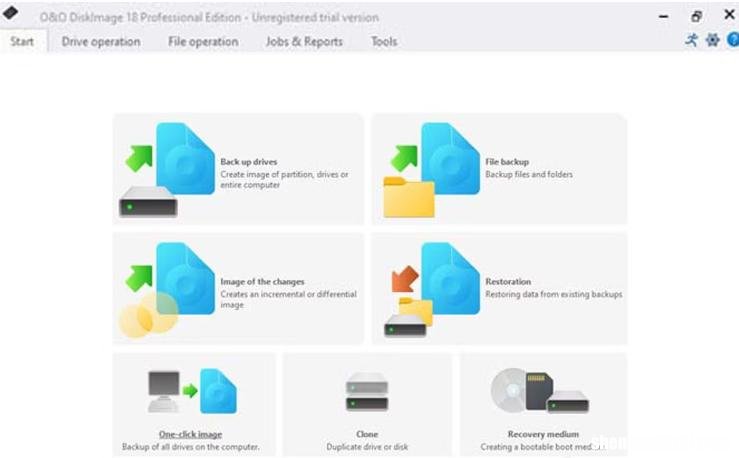This screenshot has height=458, width=739.
Task: Click the Restoration orange arrow icon
Action: click(x=405, y=278)
